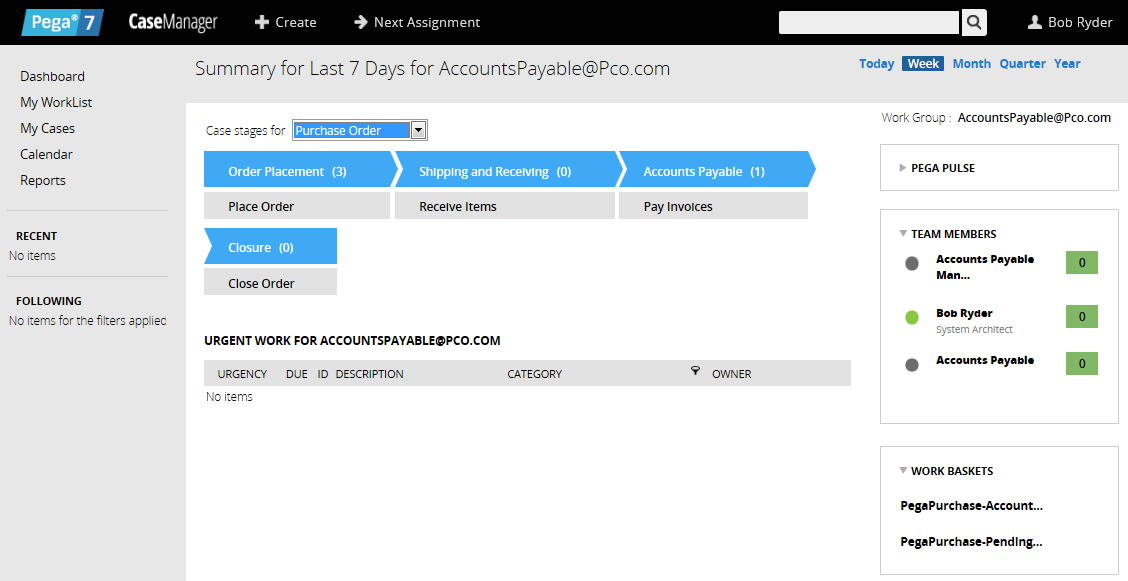Switch to the Today summary view

[x=876, y=64]
